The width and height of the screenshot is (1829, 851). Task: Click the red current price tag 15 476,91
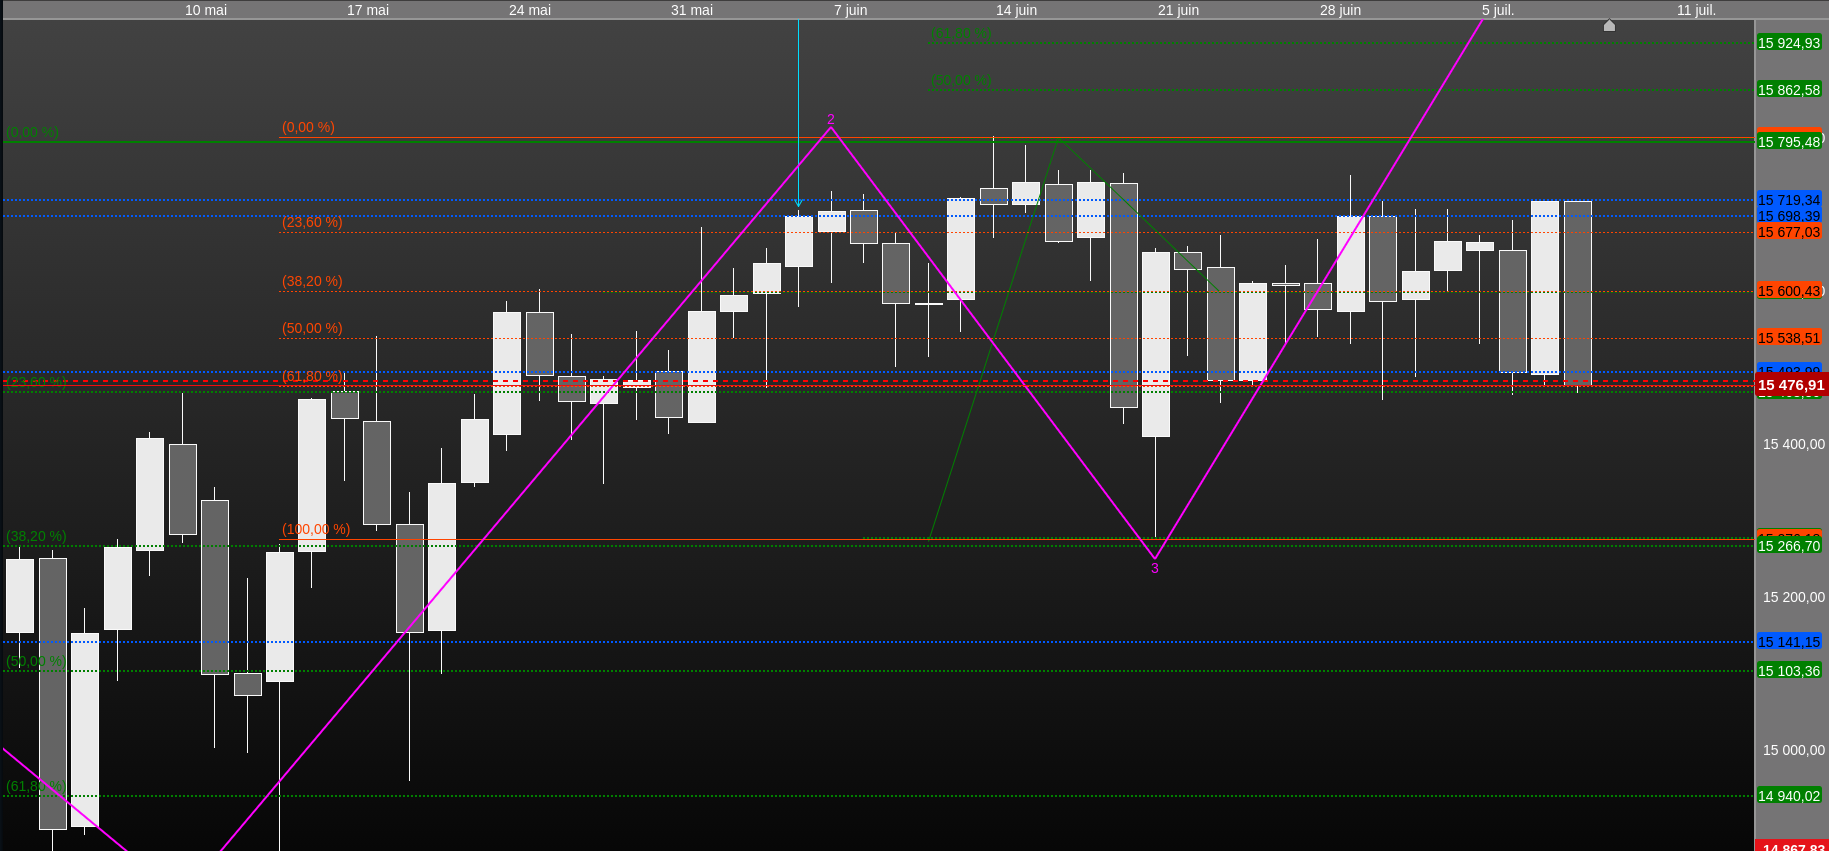click(1791, 385)
